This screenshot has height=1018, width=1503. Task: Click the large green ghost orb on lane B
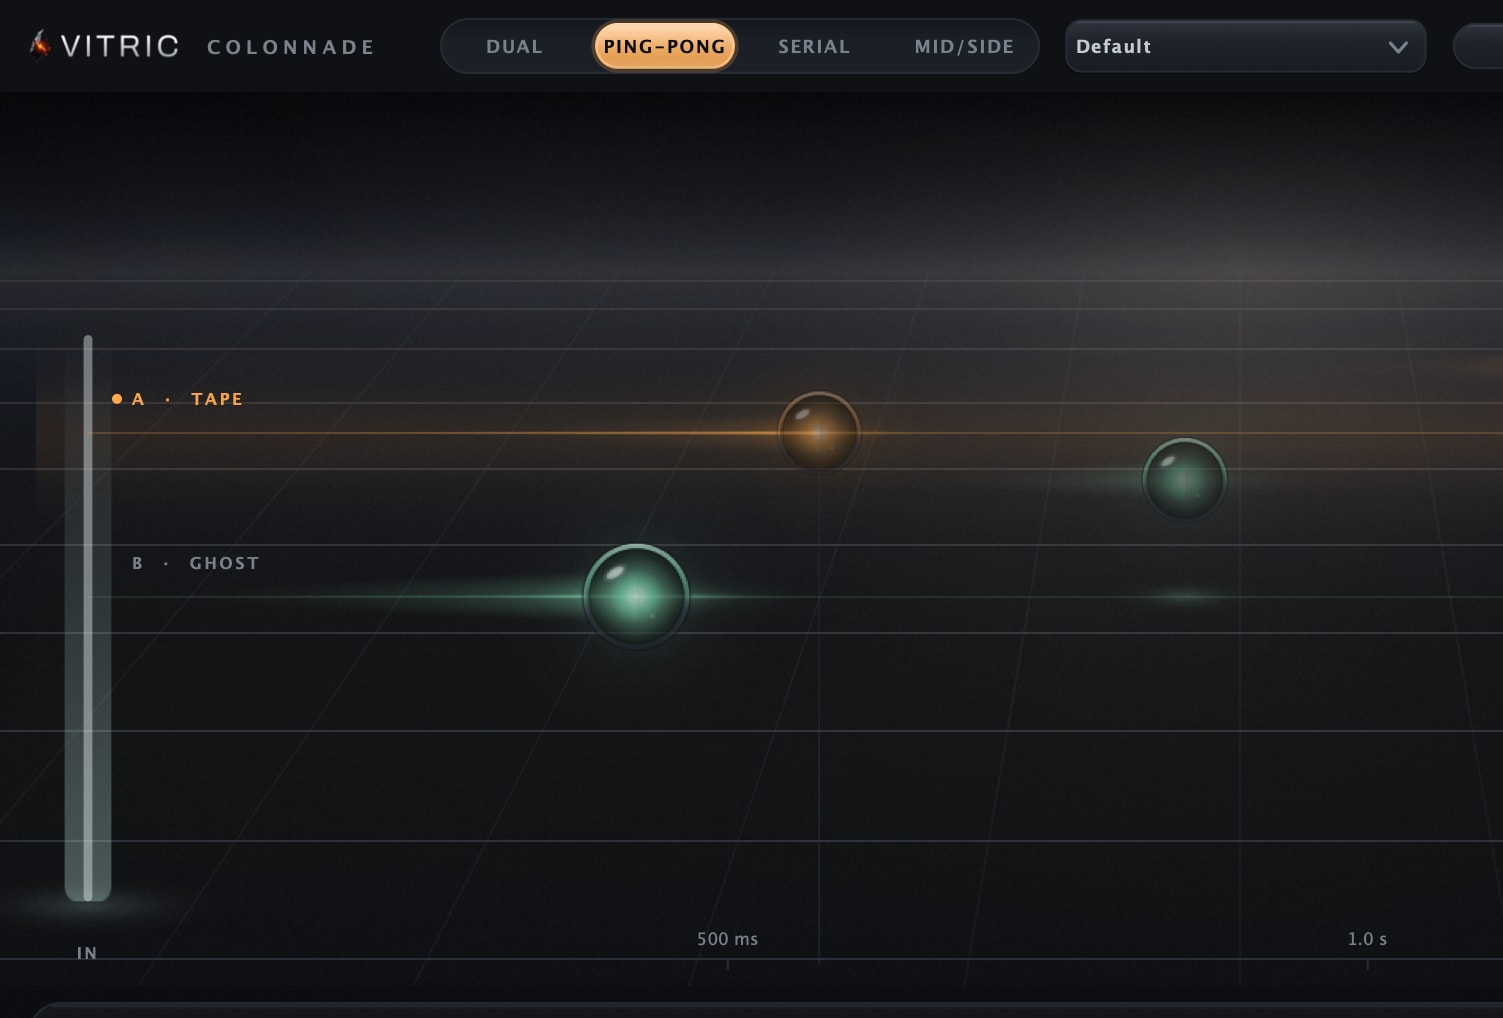coord(636,596)
